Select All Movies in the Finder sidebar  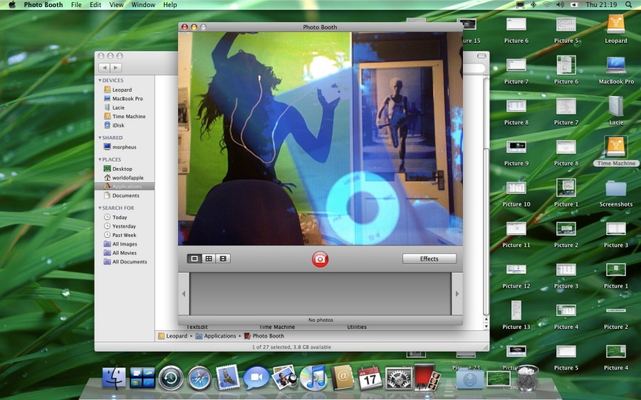(x=125, y=253)
